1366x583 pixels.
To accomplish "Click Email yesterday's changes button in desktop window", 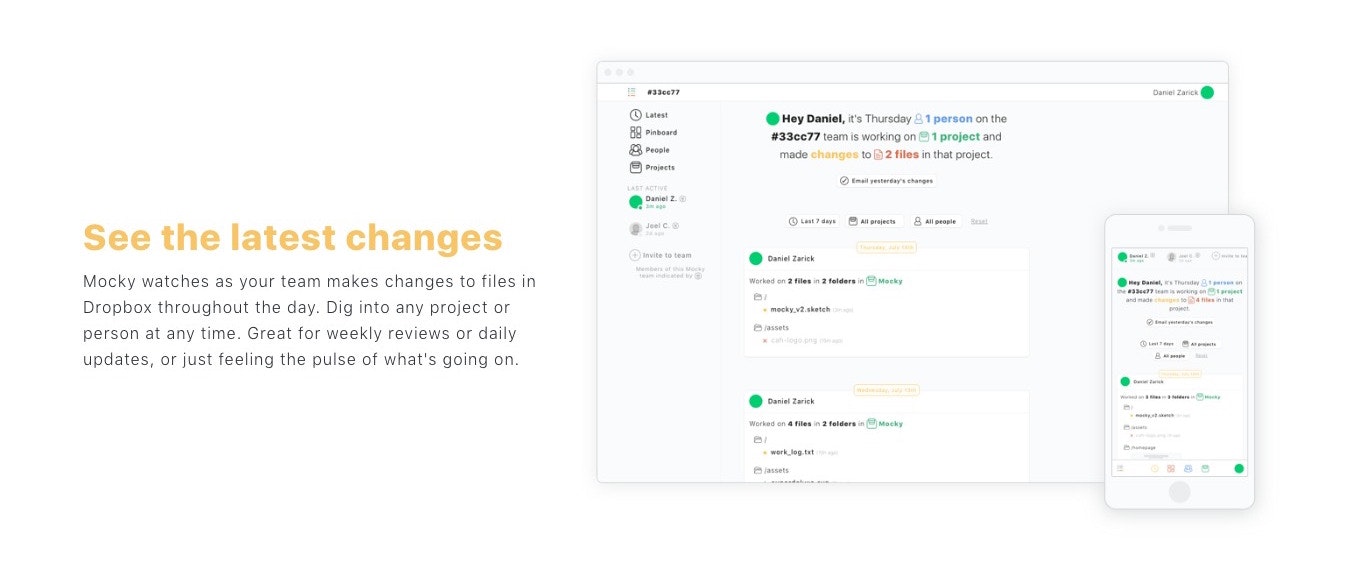I will point(887,181).
